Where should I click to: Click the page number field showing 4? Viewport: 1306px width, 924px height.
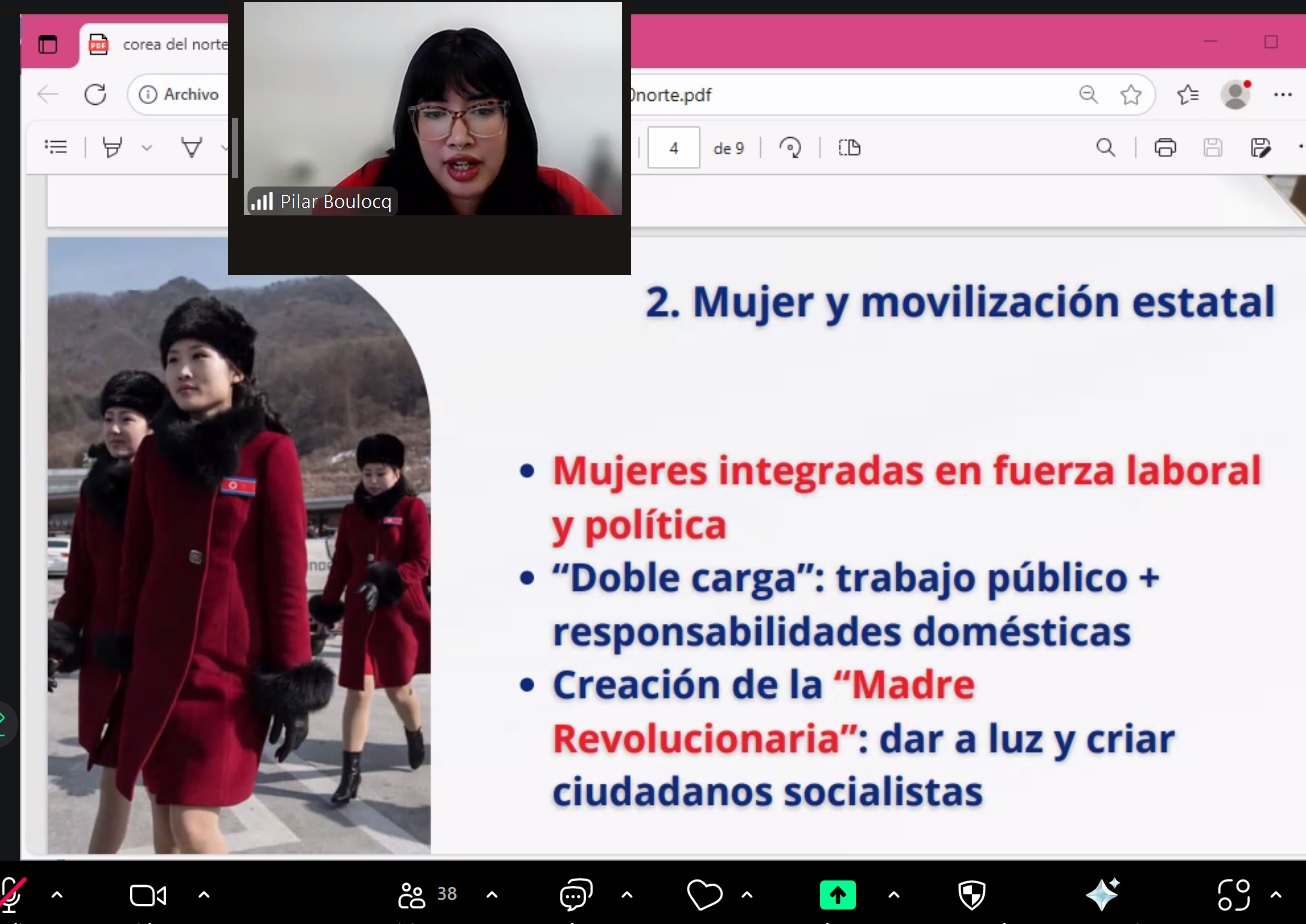click(x=673, y=148)
